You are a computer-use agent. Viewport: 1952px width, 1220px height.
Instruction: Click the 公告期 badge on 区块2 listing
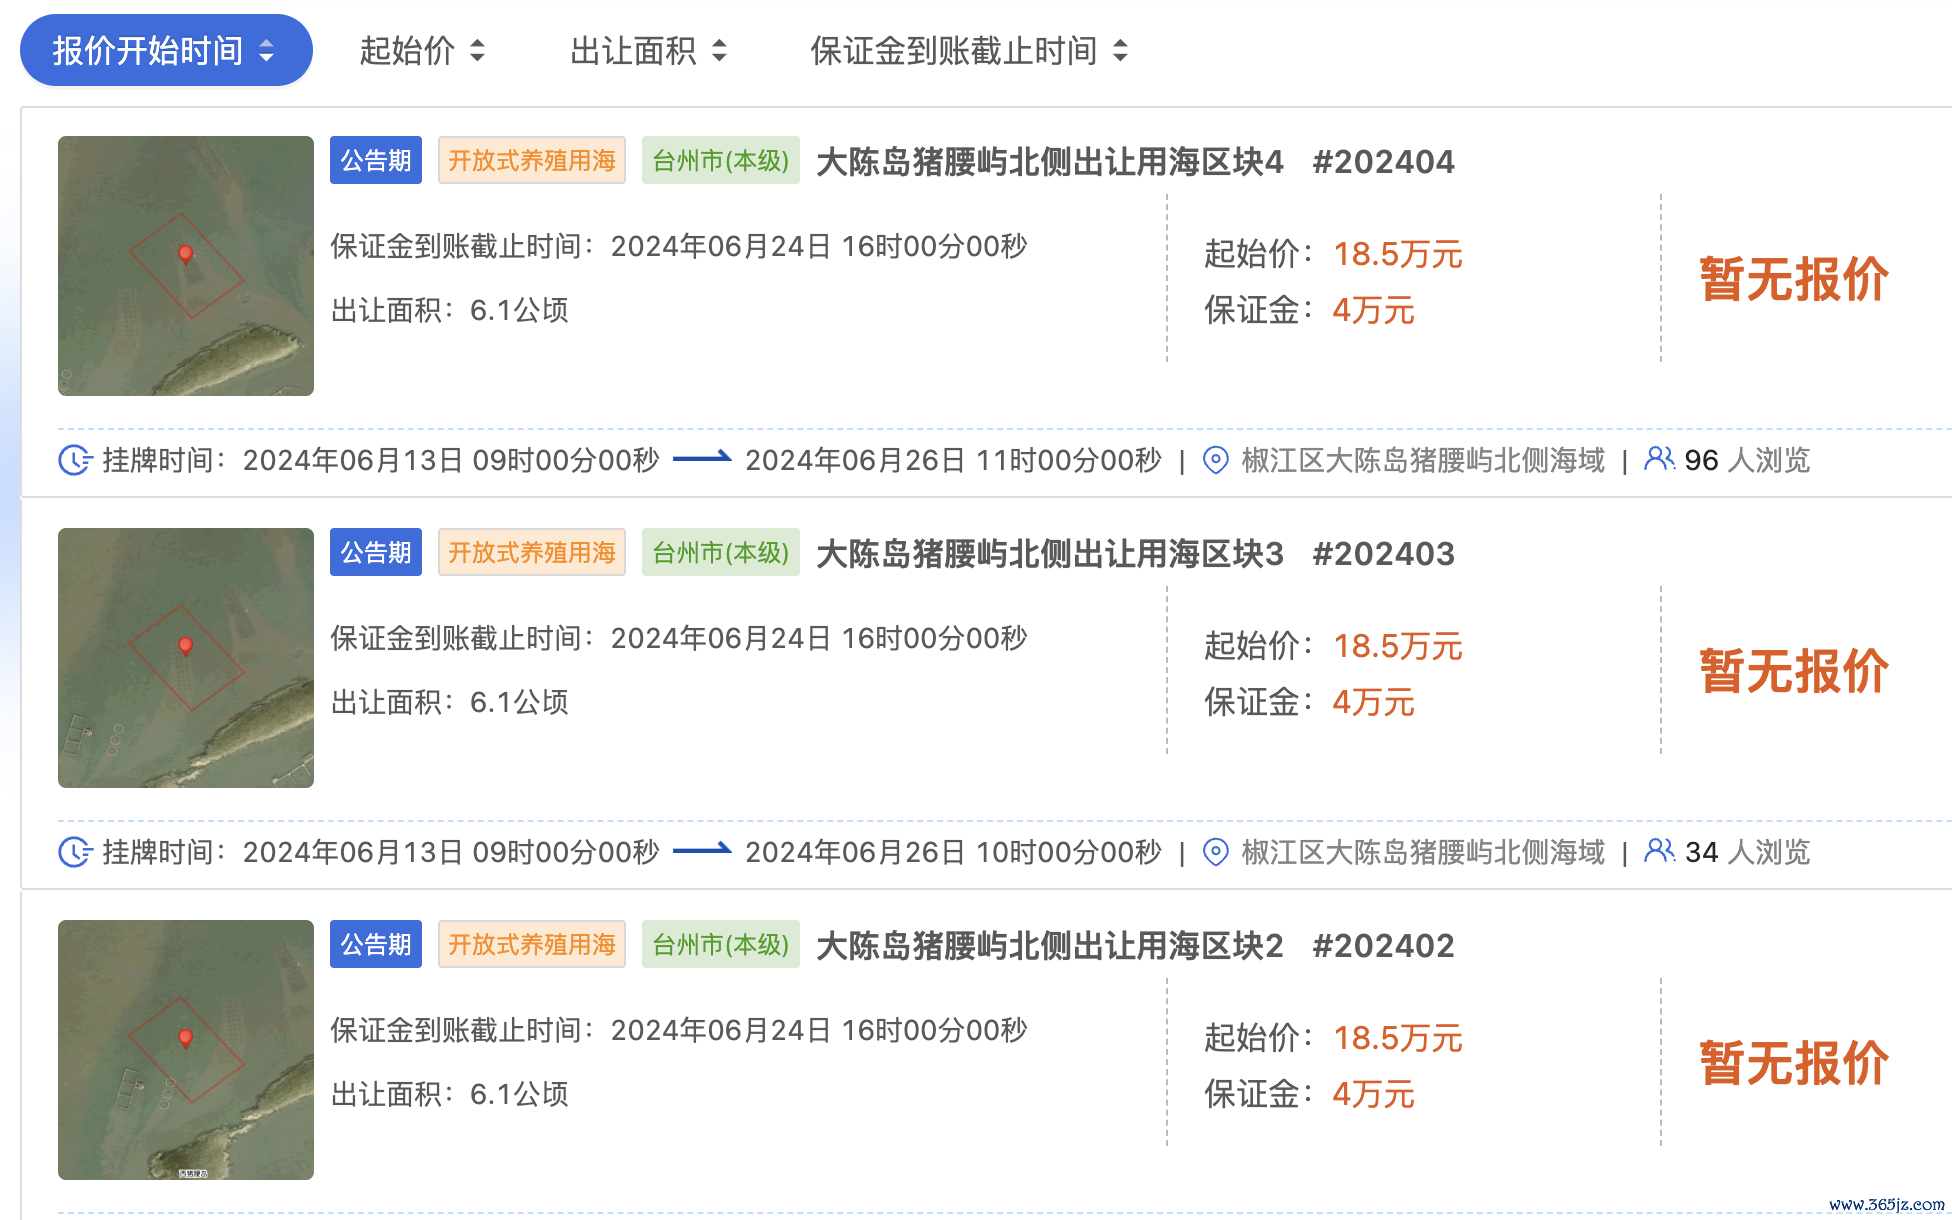pos(376,944)
